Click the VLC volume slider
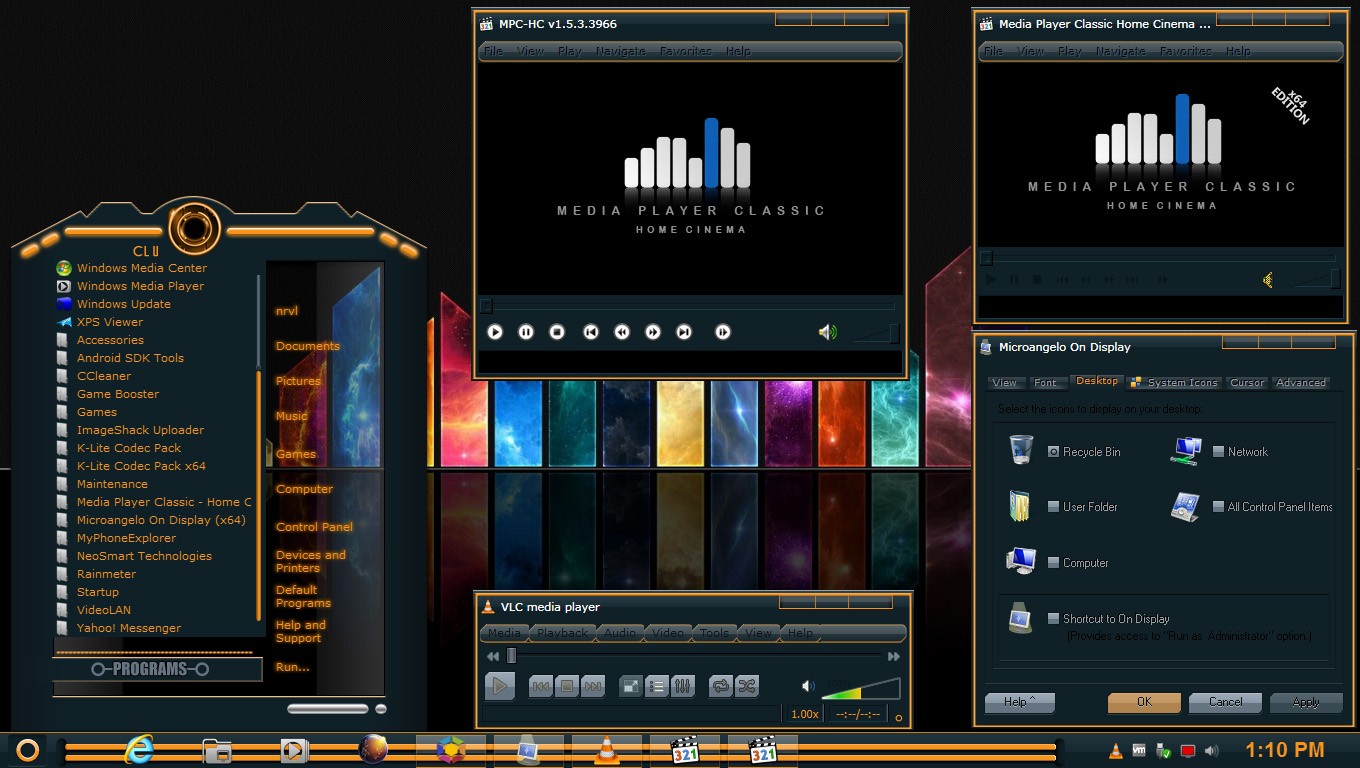The image size is (1360, 768). coord(861,688)
